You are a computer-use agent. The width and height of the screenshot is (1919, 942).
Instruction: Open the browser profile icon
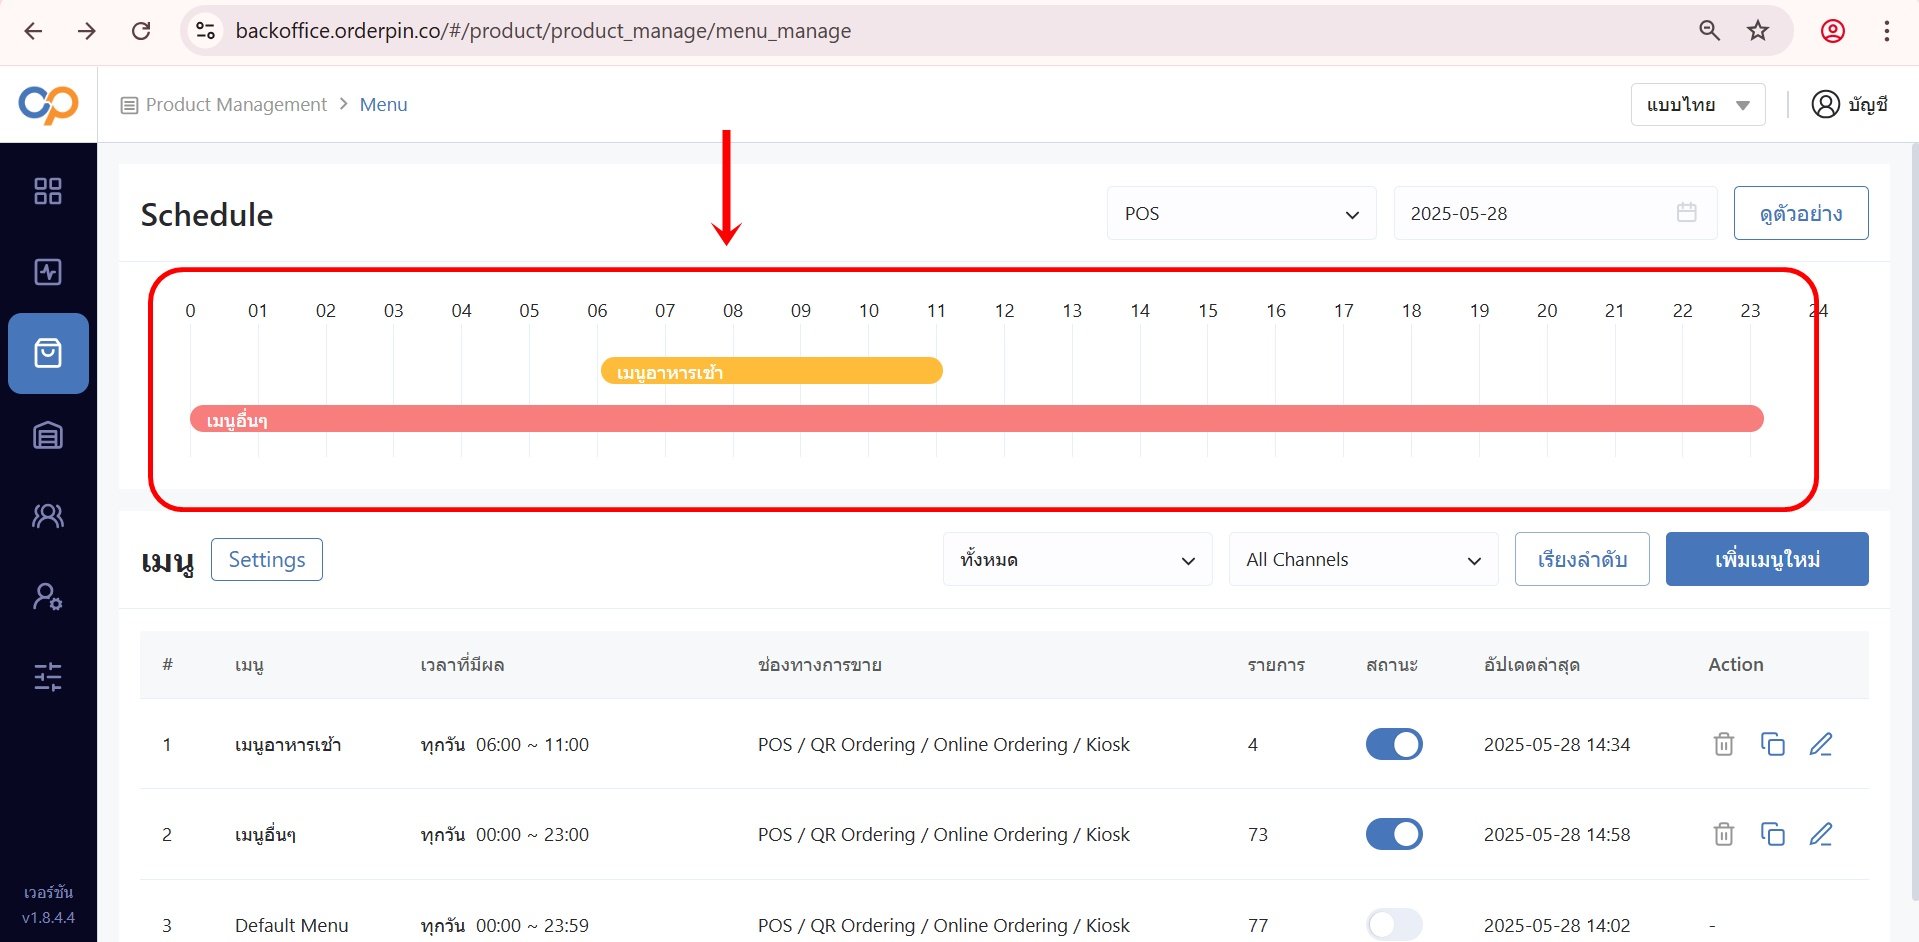1832,31
